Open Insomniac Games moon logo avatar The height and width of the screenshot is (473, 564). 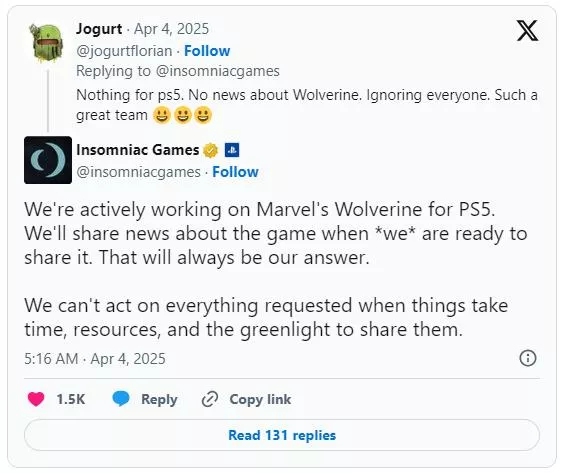(x=48, y=160)
